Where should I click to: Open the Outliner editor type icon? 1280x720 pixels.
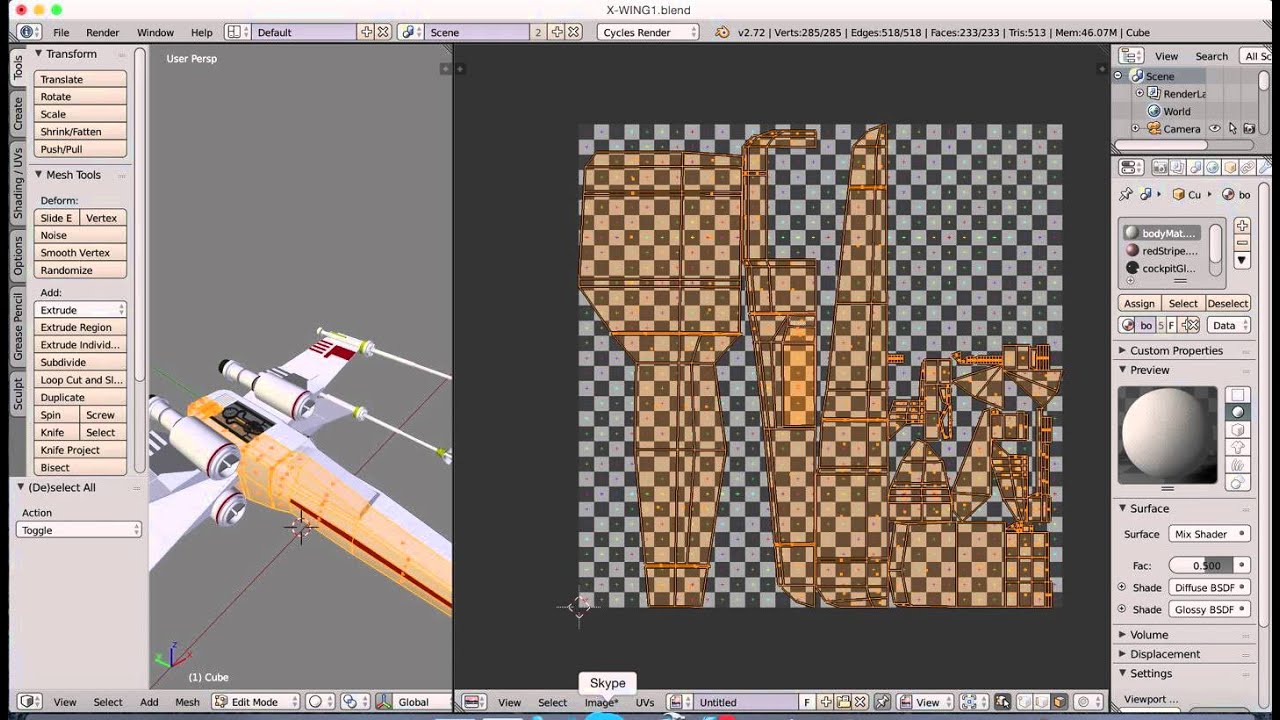[1131, 56]
